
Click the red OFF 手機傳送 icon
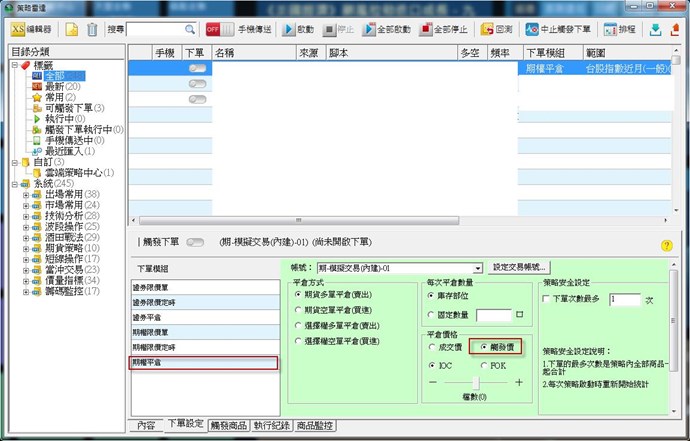click(x=214, y=29)
